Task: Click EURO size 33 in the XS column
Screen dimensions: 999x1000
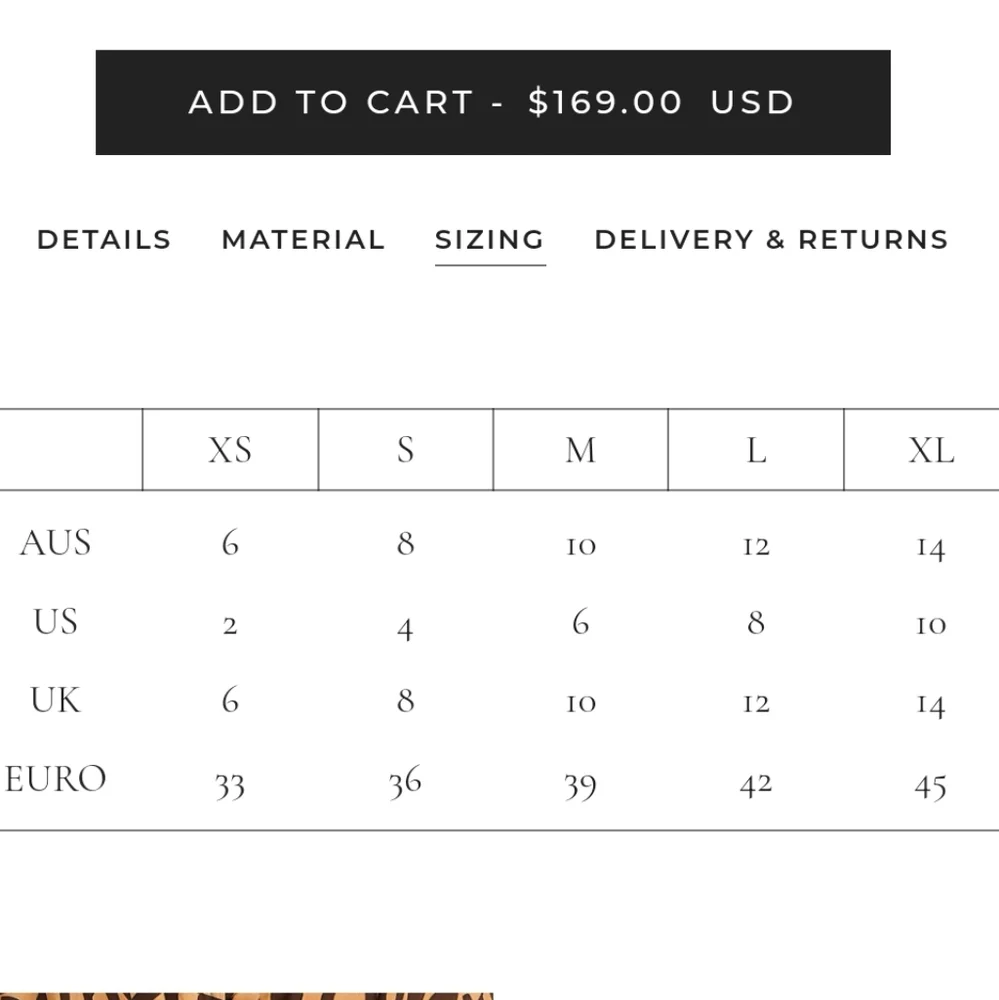Action: tap(230, 786)
